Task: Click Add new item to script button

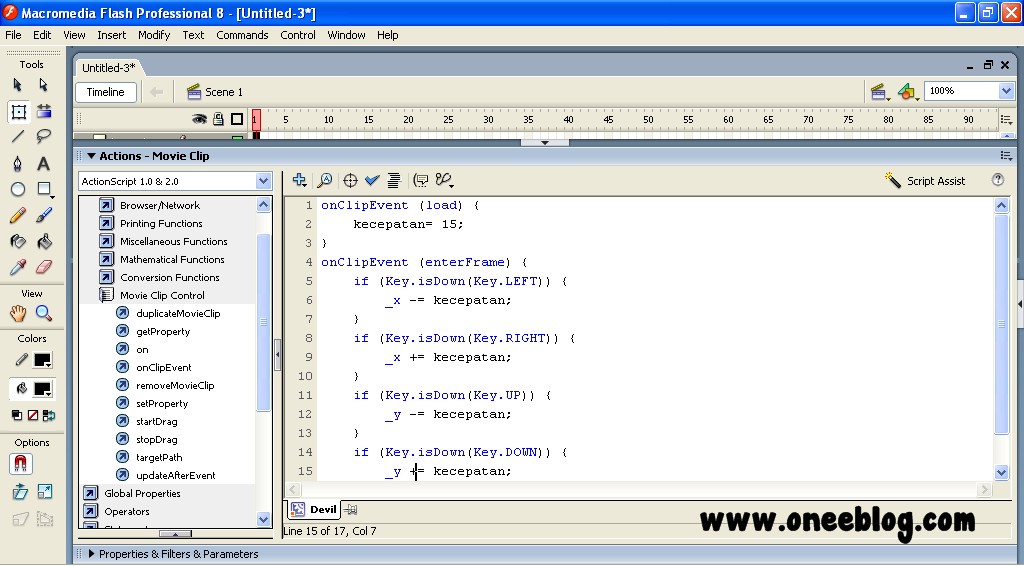Action: tap(300, 180)
